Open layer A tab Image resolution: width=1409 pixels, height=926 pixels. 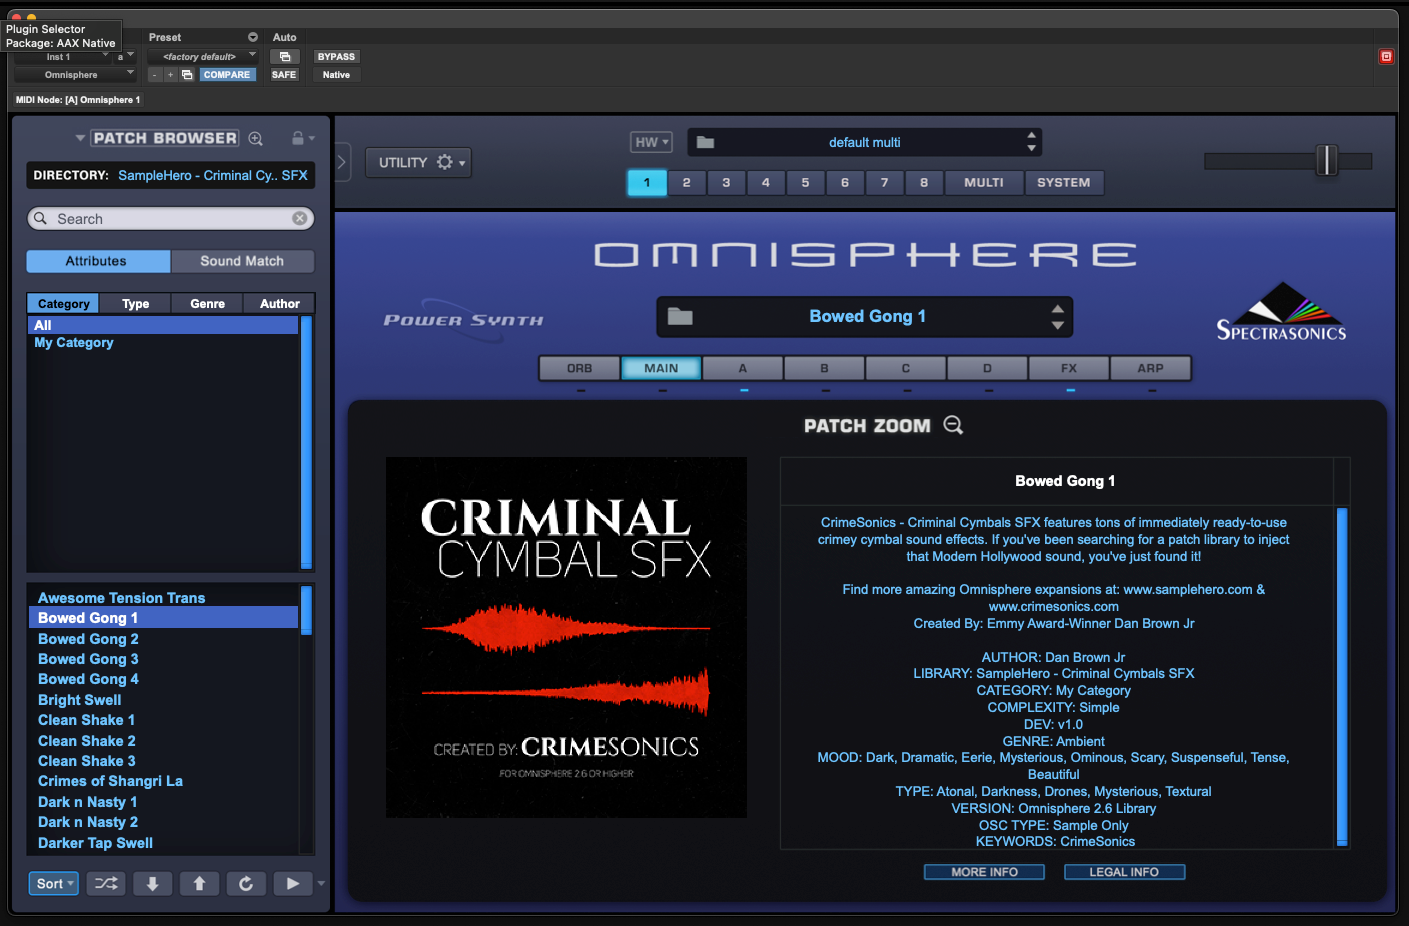[x=743, y=368]
